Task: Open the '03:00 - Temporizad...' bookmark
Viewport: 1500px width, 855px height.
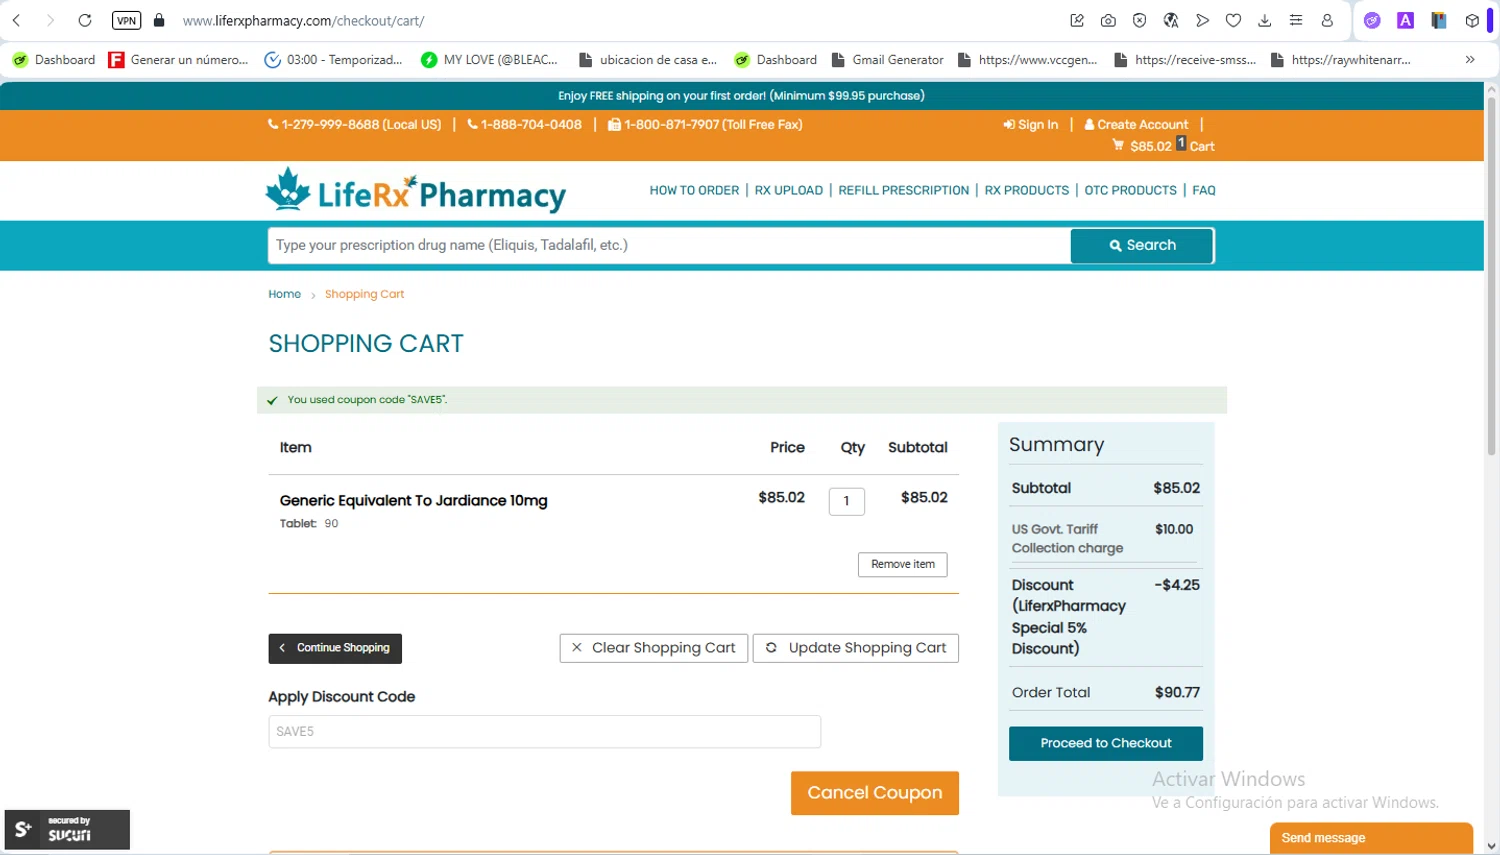Action: coord(334,60)
